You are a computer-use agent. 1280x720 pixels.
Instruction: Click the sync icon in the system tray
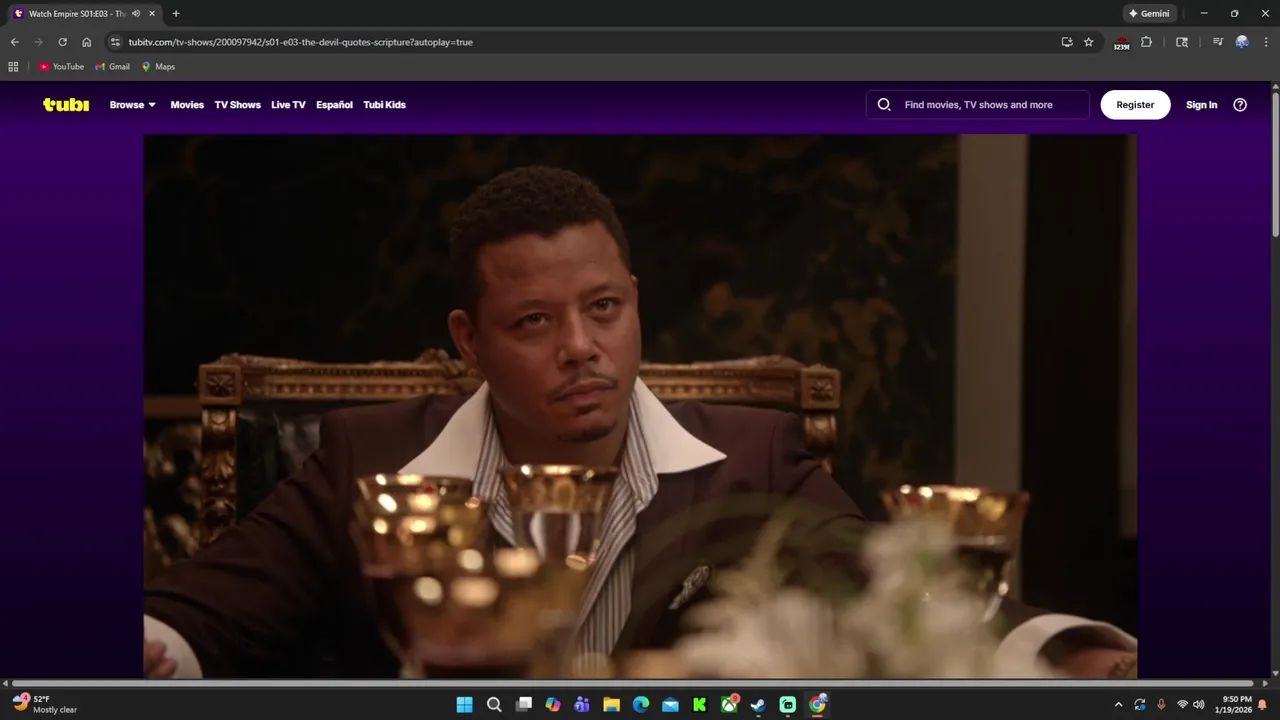pyautogui.click(x=1140, y=704)
